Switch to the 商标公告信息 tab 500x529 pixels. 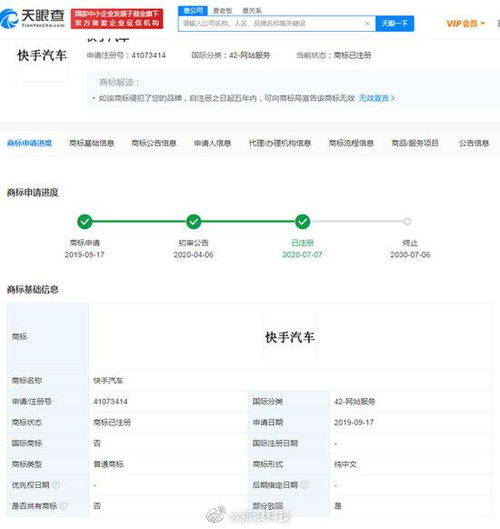(154, 143)
